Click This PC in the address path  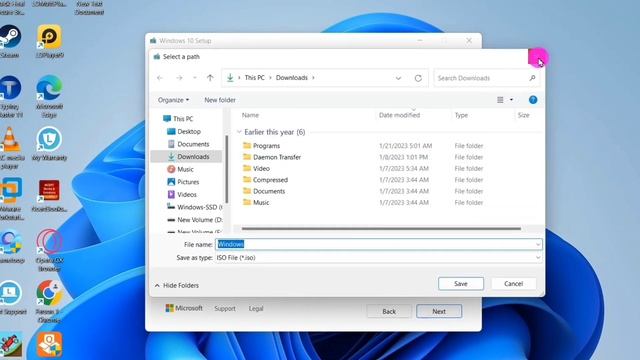[x=254, y=78]
